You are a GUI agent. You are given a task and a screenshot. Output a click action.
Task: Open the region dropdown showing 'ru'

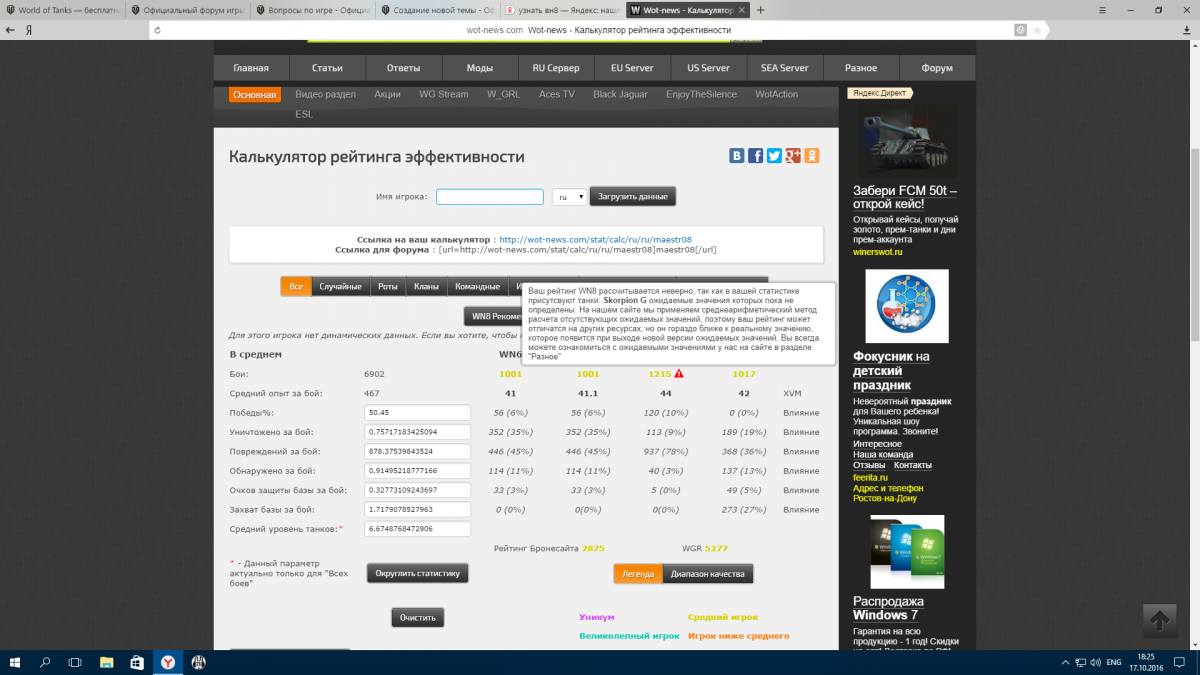(x=569, y=197)
